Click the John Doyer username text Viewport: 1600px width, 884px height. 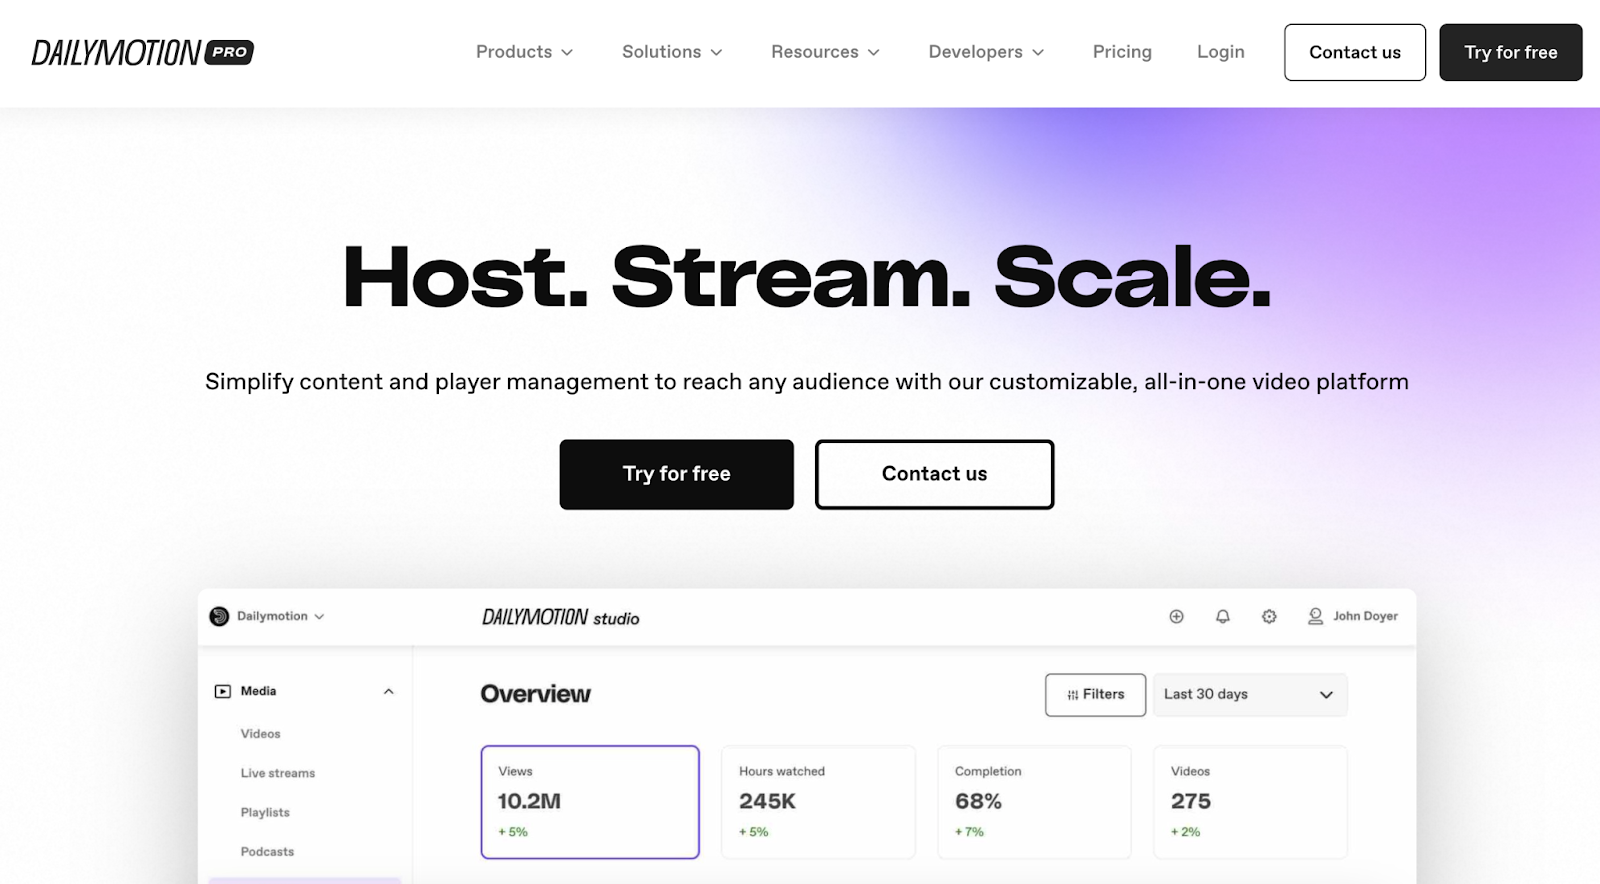[1365, 616]
